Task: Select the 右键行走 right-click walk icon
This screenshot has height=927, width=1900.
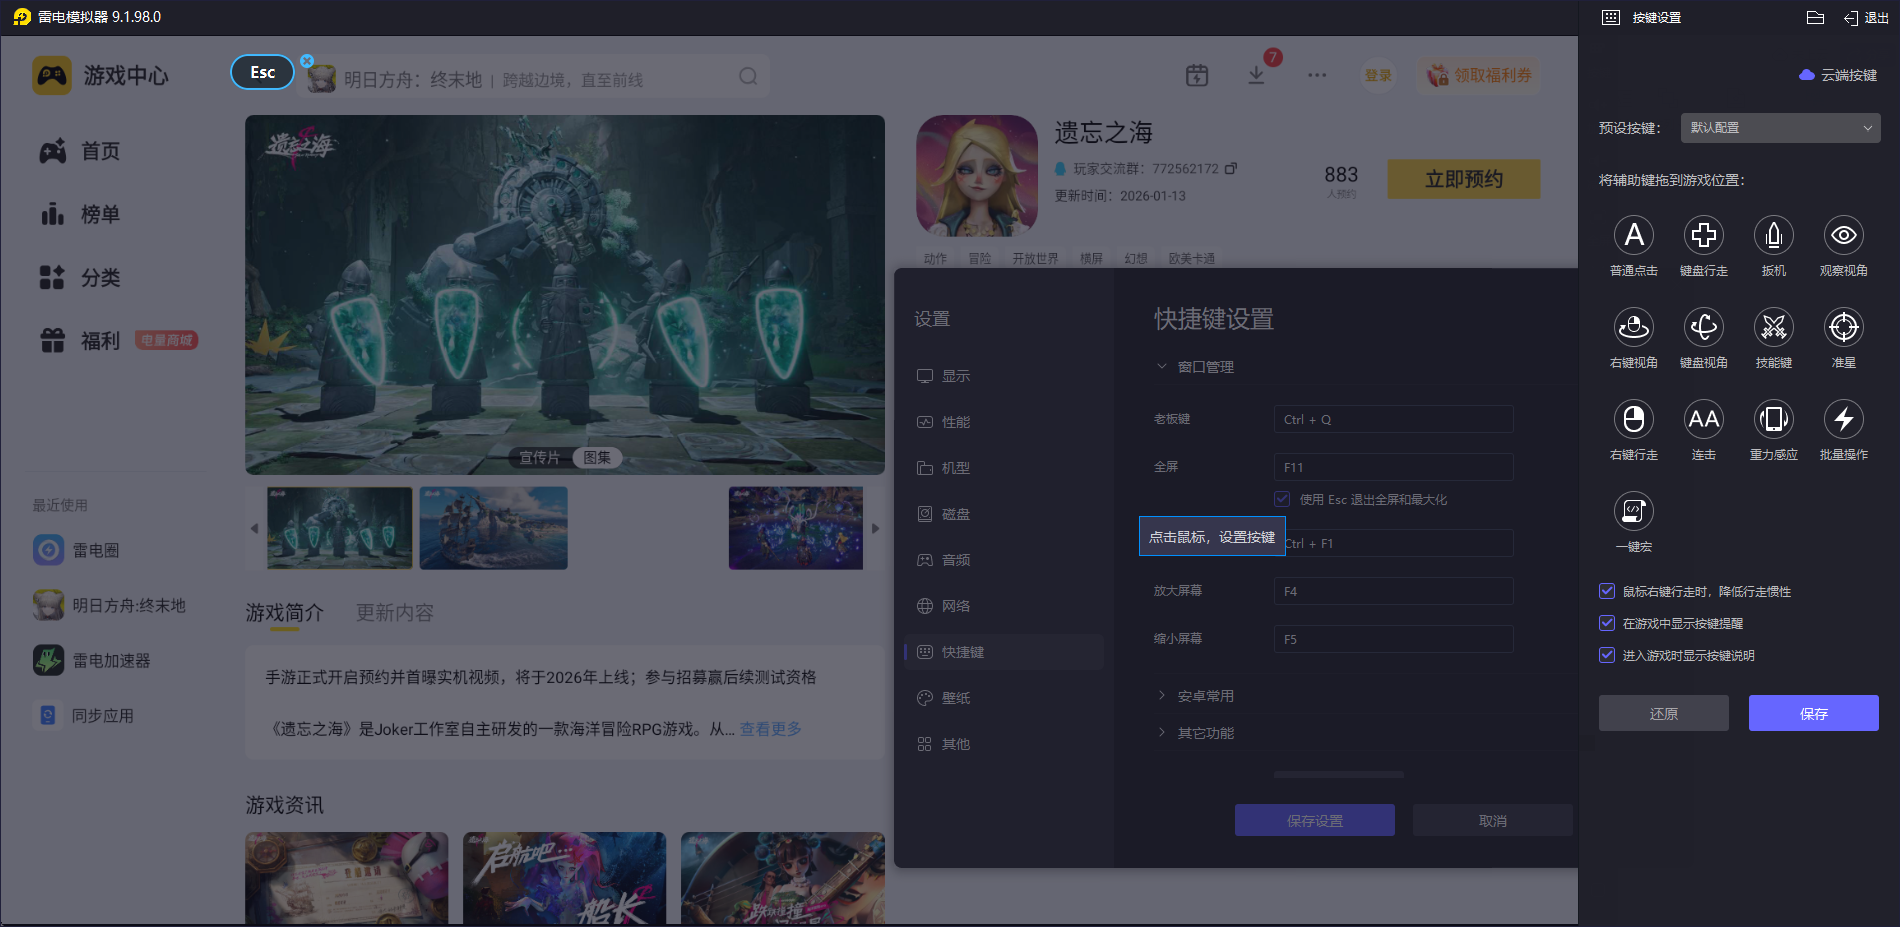Action: [x=1634, y=420]
